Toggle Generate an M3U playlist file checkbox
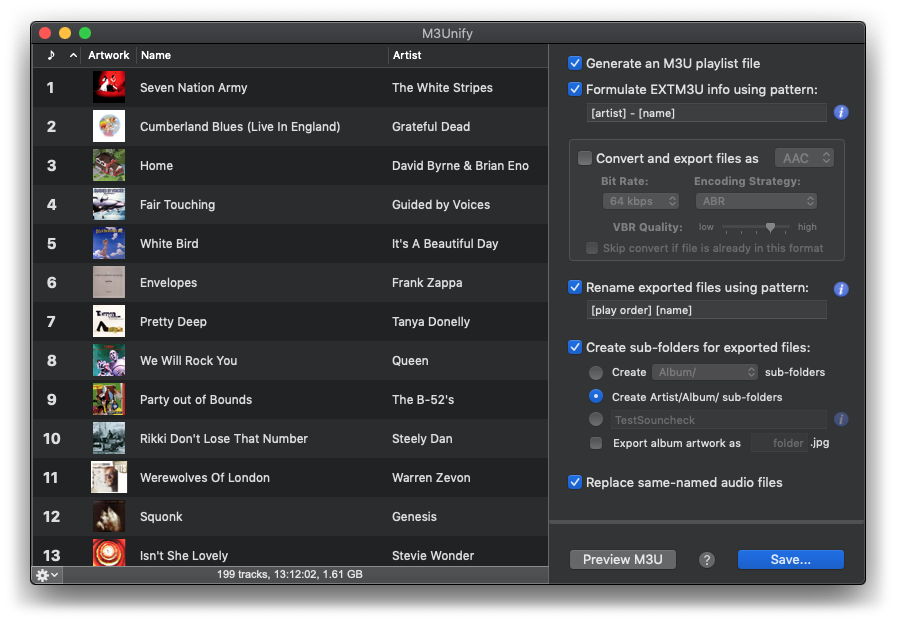The width and height of the screenshot is (898, 621). click(575, 63)
